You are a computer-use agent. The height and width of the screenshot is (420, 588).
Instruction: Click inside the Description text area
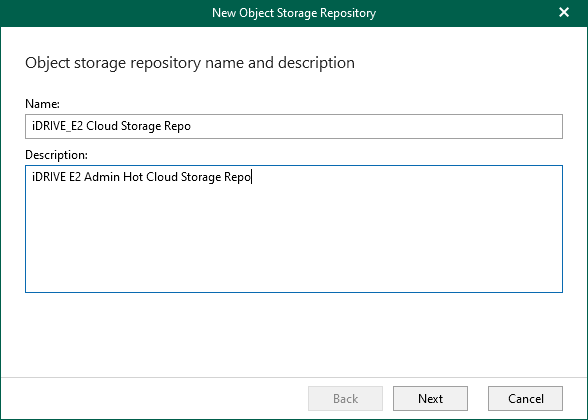click(294, 229)
